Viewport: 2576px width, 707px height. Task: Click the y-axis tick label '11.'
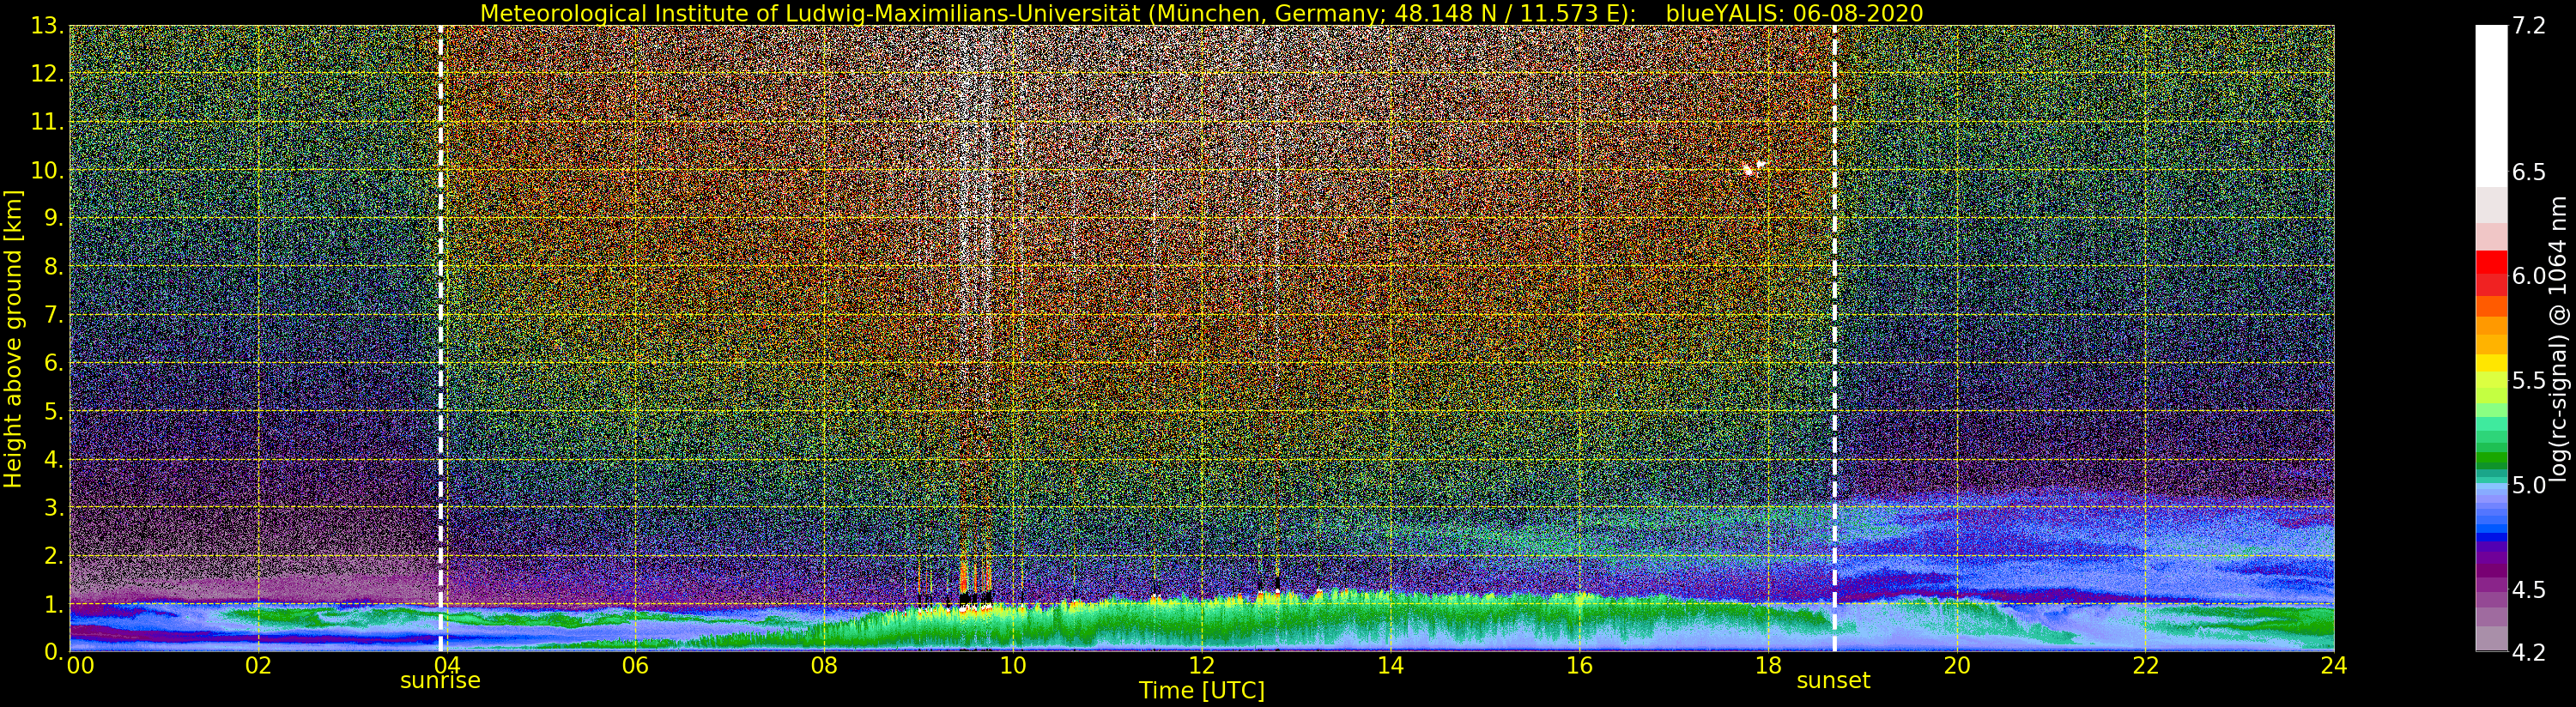tap(48, 122)
